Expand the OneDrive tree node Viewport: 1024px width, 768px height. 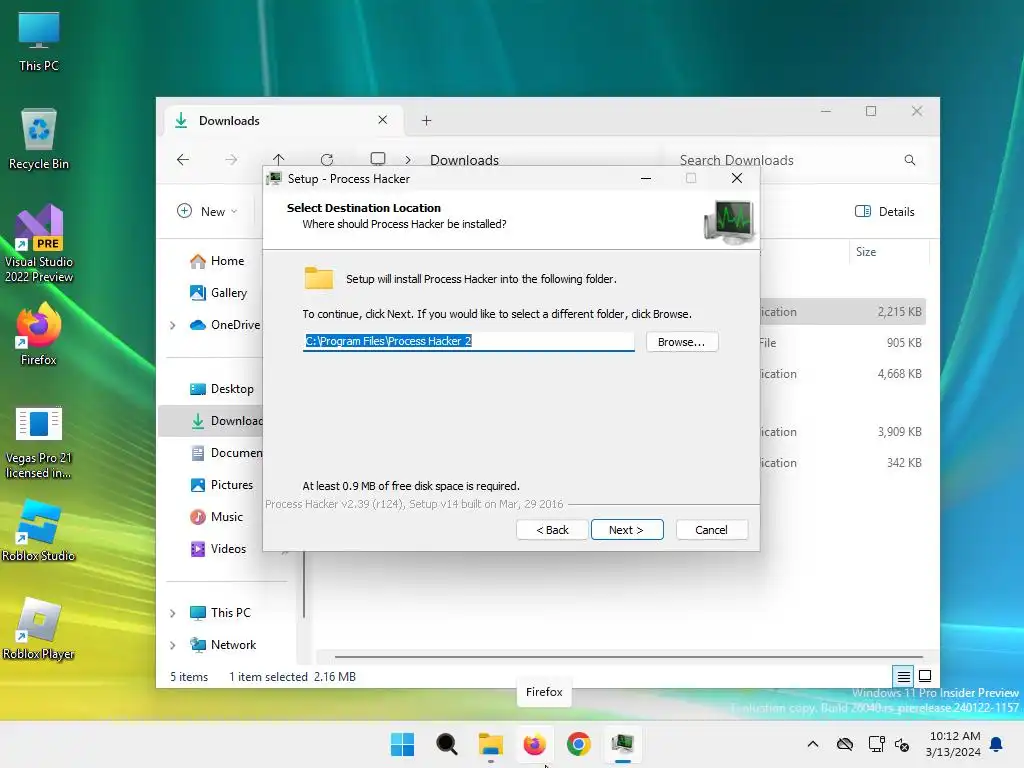[172, 325]
